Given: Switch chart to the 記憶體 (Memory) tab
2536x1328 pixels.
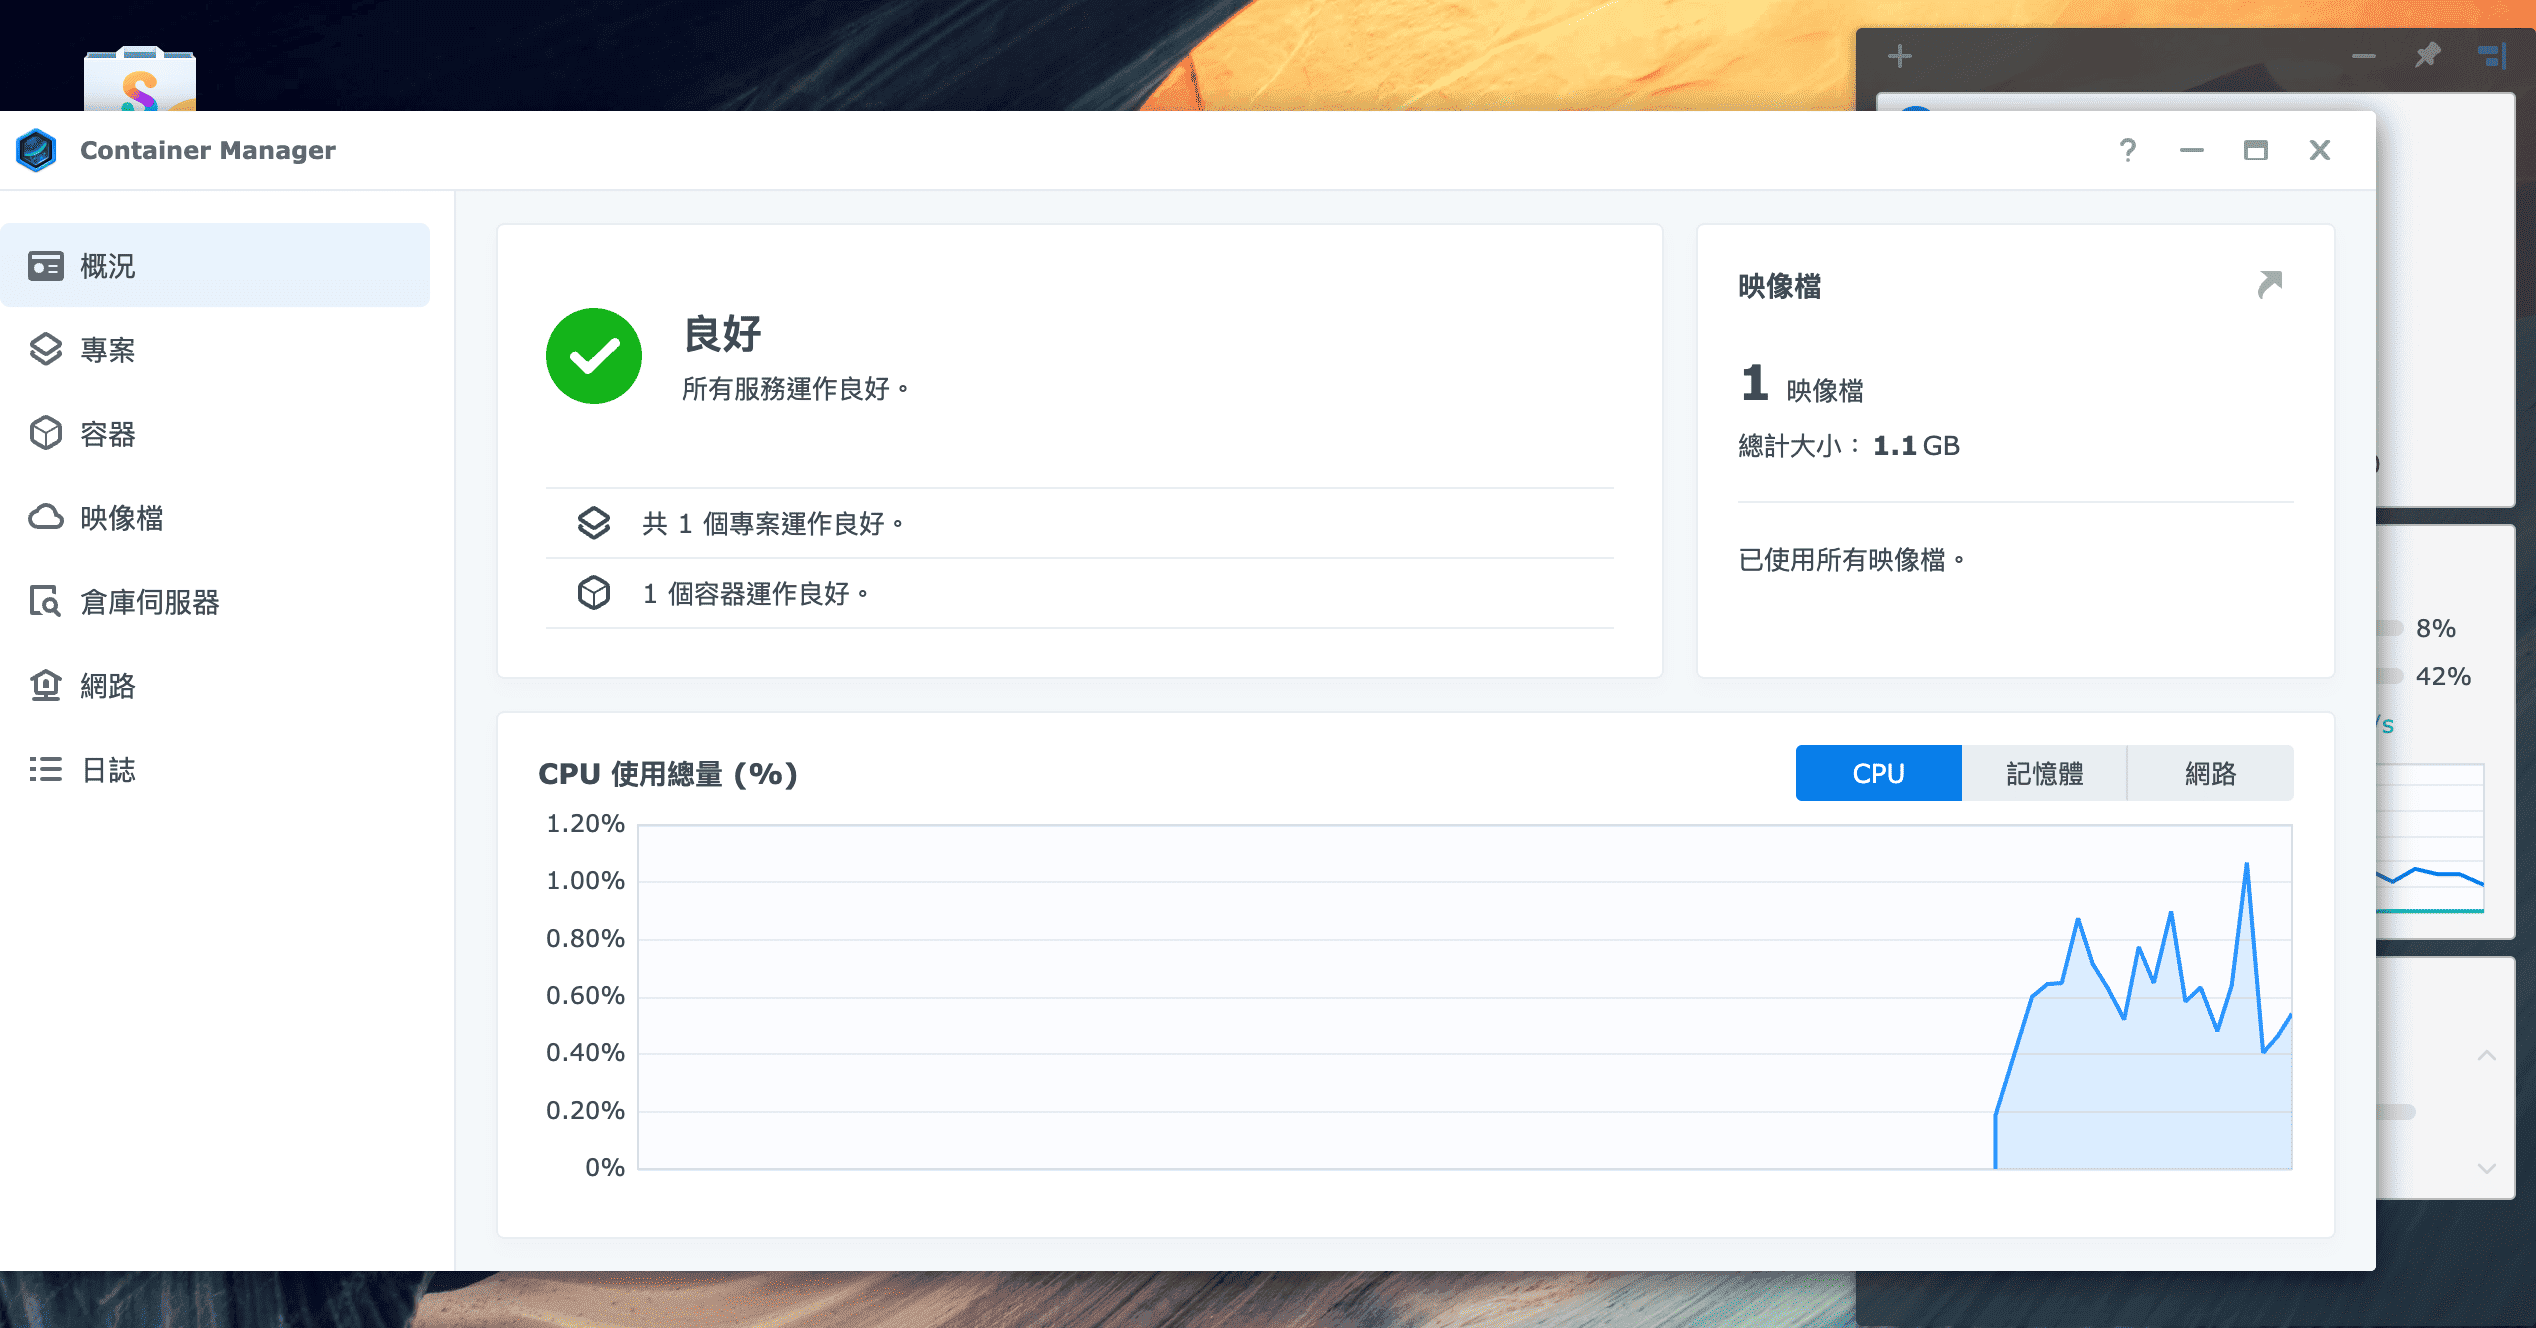Looking at the screenshot, I should (x=2043, y=773).
